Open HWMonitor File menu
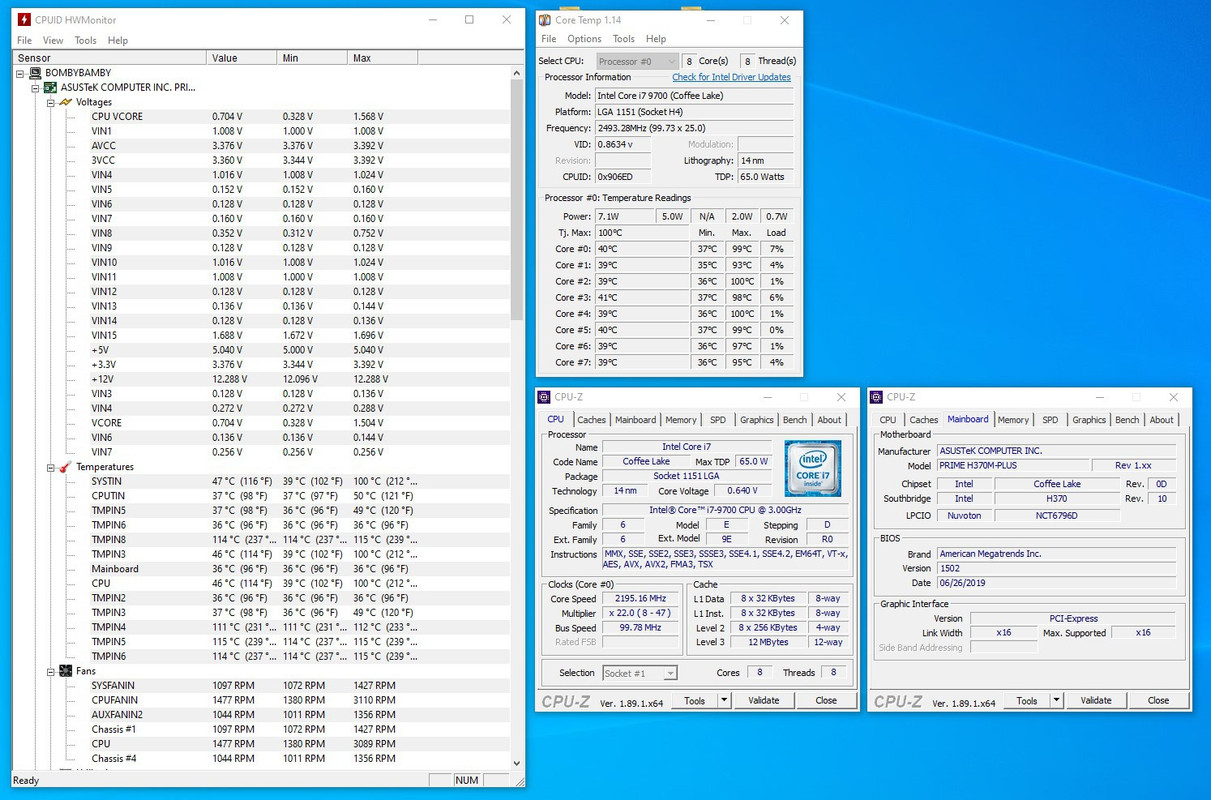Screen dimensions: 1211x800 pyautogui.click(x=24, y=40)
